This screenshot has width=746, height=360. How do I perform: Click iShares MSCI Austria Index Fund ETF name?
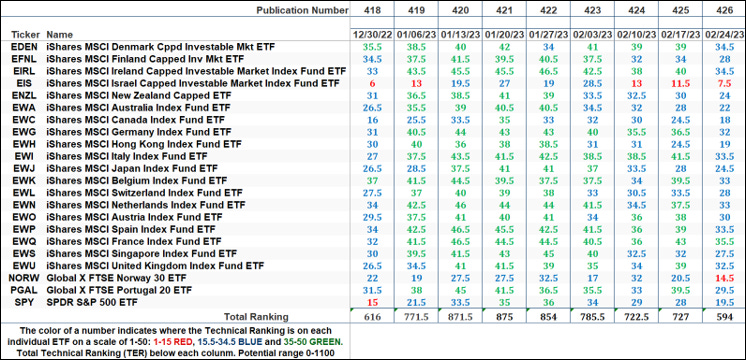(x=135, y=217)
